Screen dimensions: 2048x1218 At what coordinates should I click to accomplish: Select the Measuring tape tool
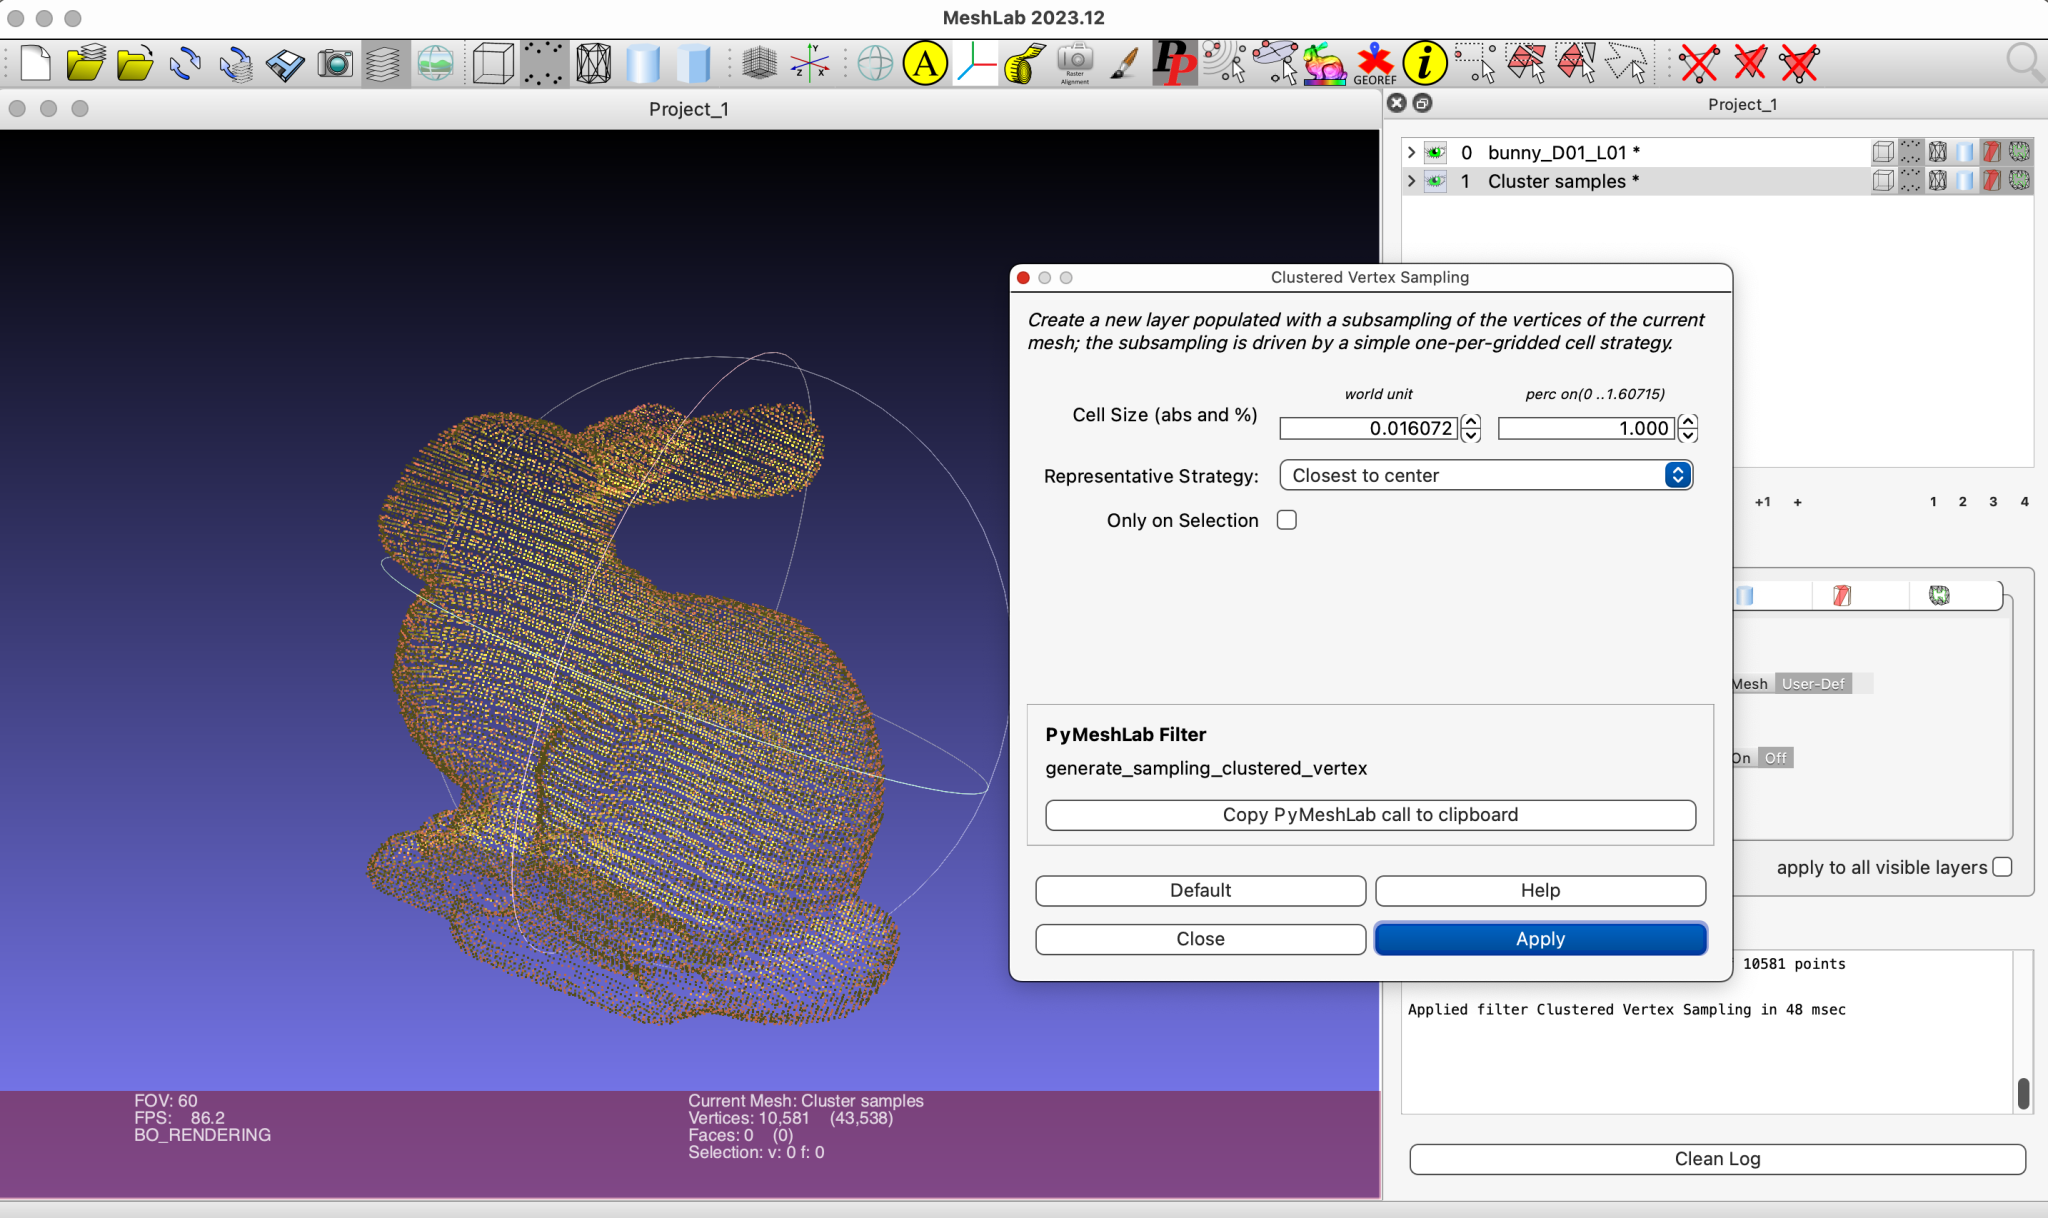point(1024,64)
